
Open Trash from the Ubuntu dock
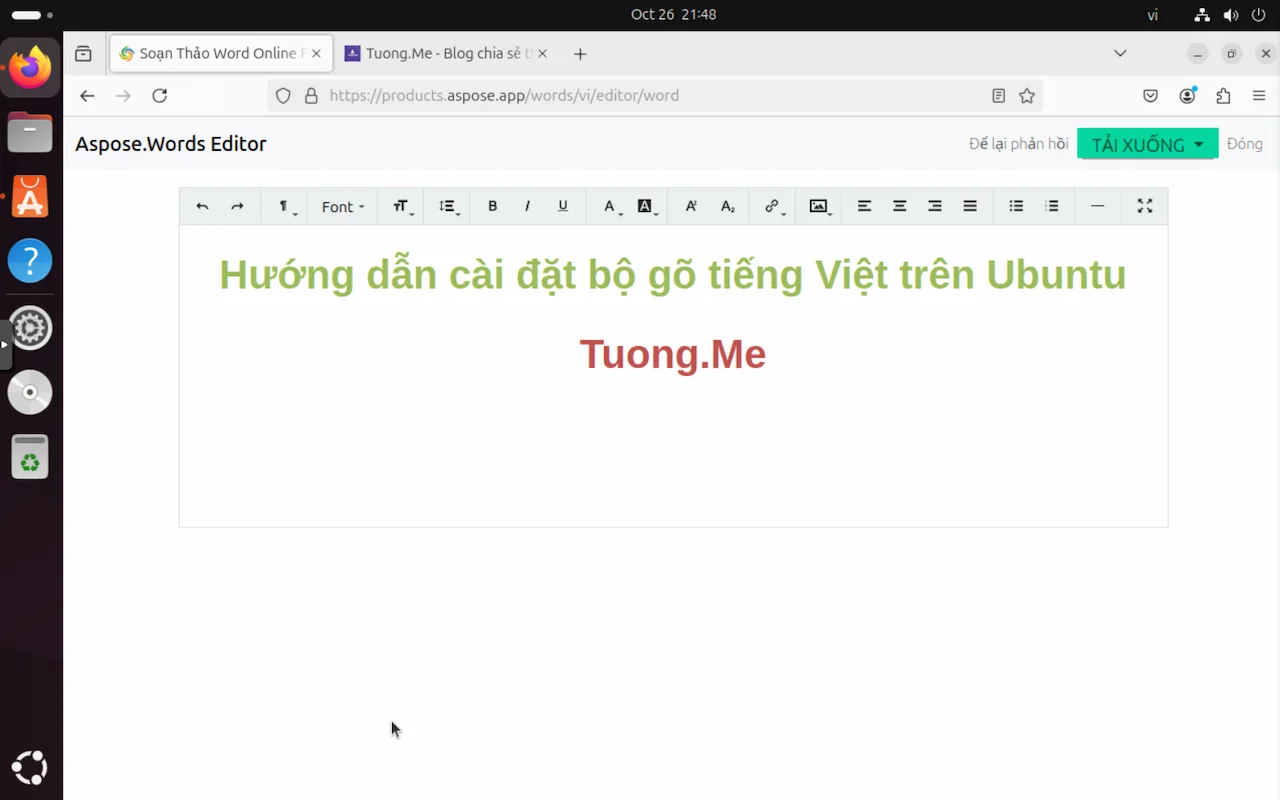click(x=30, y=457)
